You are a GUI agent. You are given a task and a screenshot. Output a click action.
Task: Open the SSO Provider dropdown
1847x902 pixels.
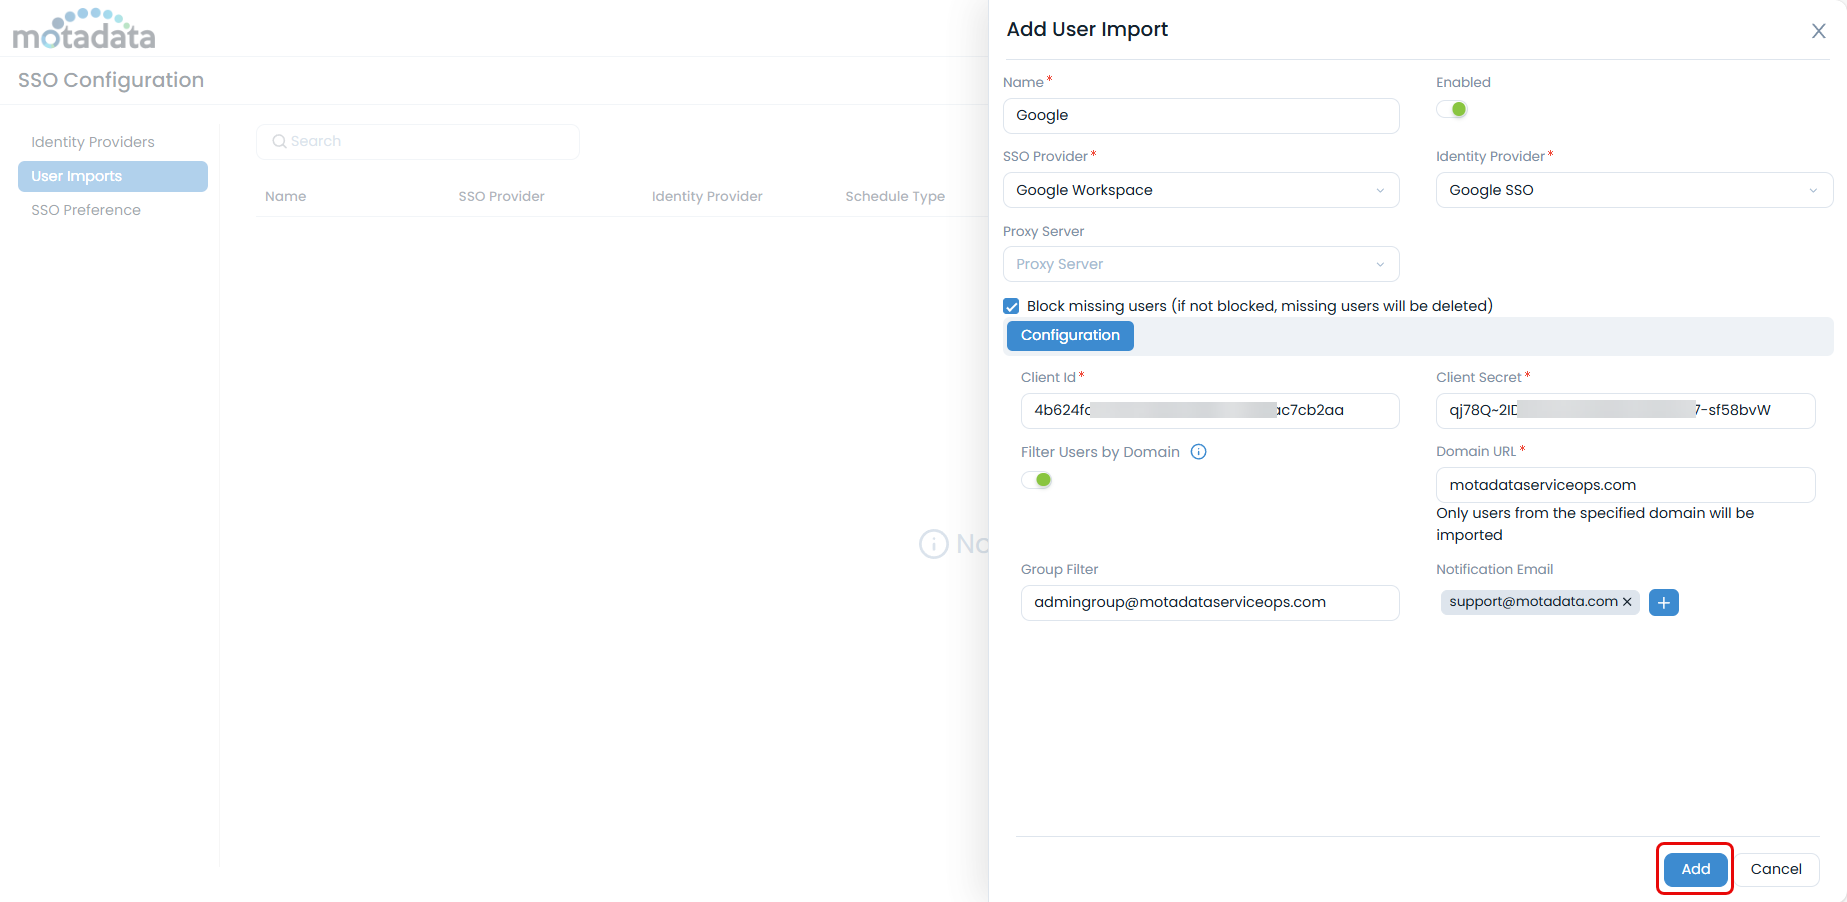[x=1200, y=190]
